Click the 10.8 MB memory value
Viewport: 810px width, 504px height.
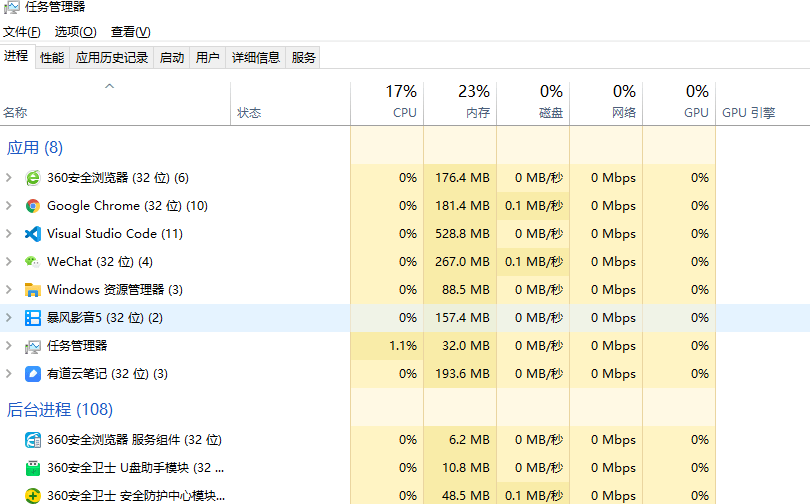click(x=465, y=468)
